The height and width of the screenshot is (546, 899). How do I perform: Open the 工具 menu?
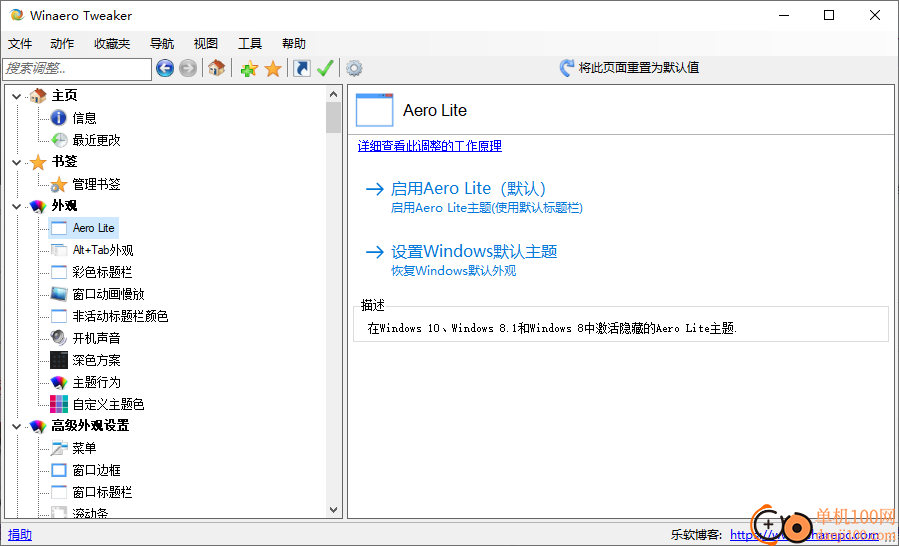tap(250, 44)
